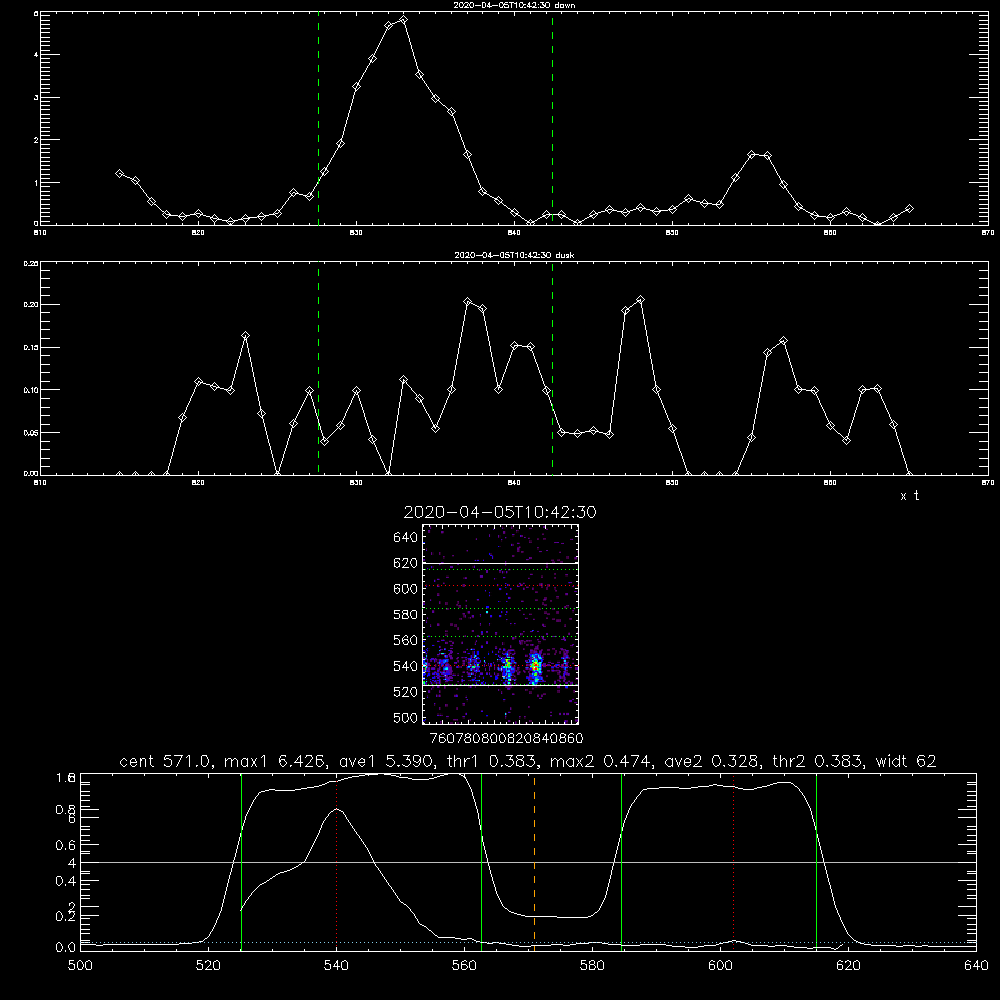1000x1000 pixels.
Task: Click the green vertical line near 585
Action: [x=621, y=862]
